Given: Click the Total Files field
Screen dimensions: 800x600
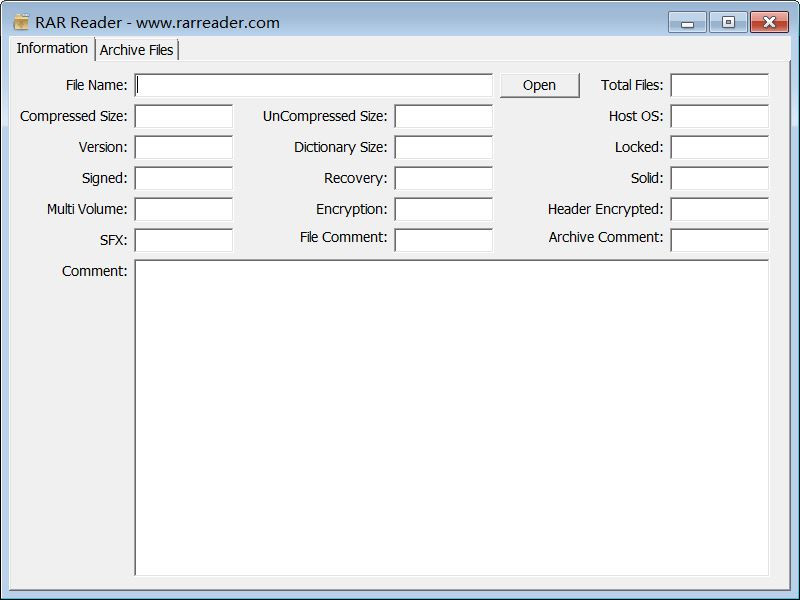Looking at the screenshot, I should tap(719, 85).
